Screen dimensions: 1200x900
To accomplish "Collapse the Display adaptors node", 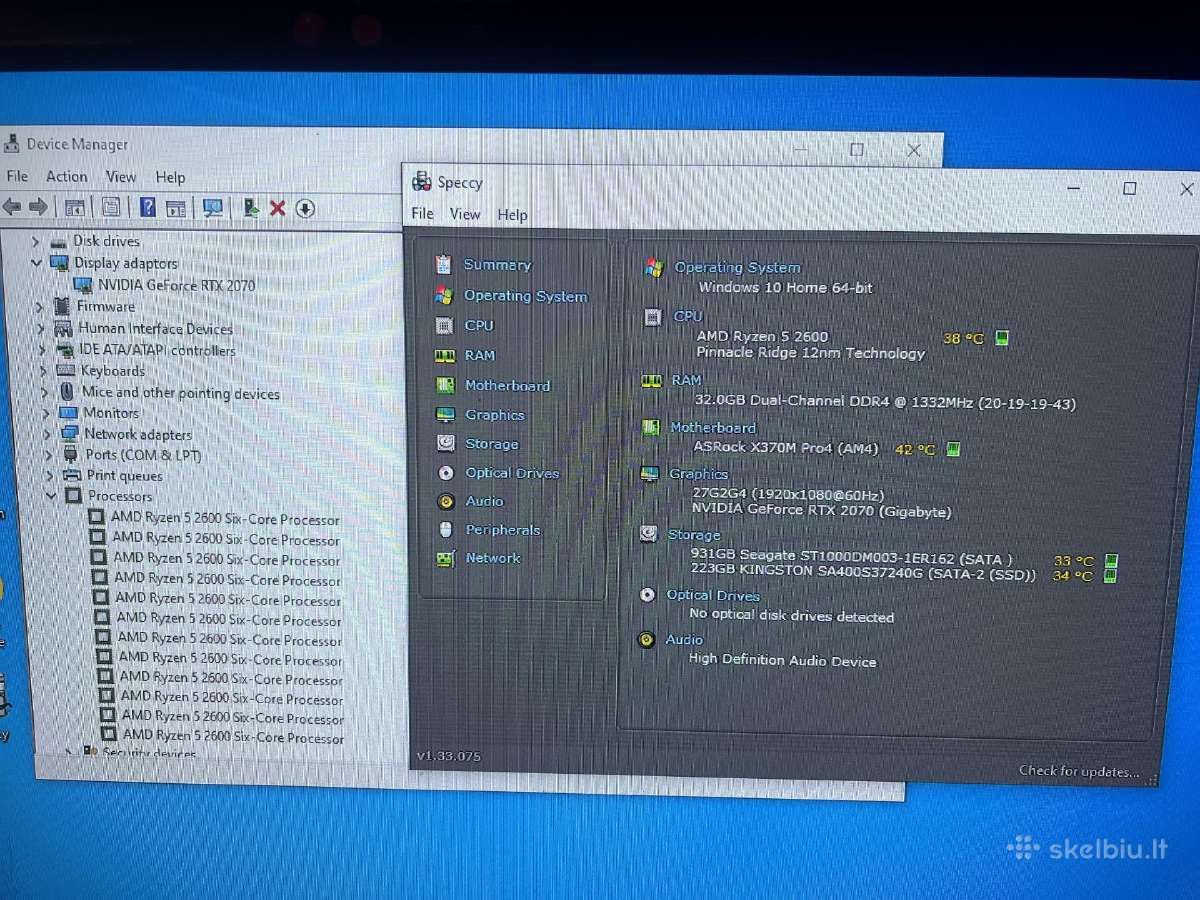I will pyautogui.click(x=37, y=263).
